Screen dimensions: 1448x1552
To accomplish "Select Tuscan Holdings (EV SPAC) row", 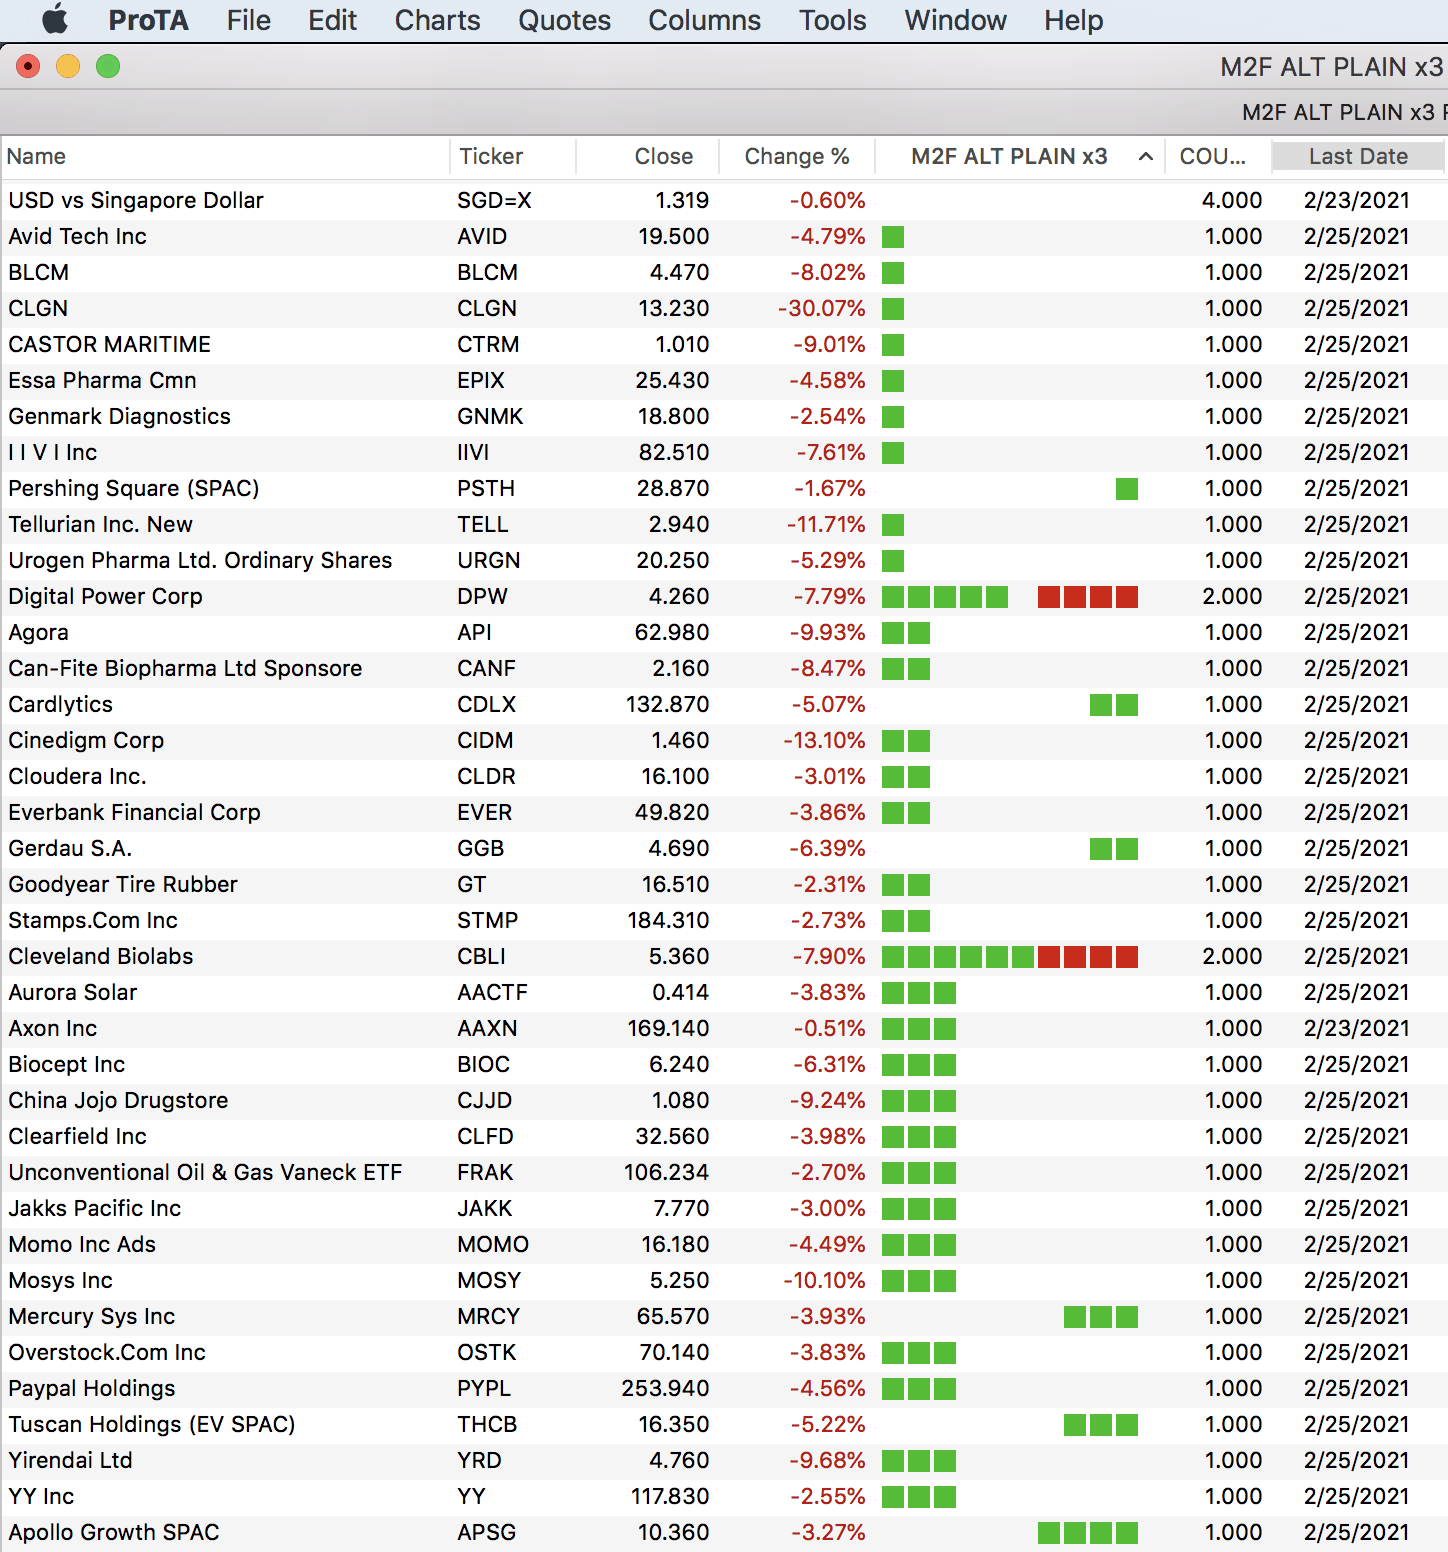I will pyautogui.click(x=724, y=1425).
